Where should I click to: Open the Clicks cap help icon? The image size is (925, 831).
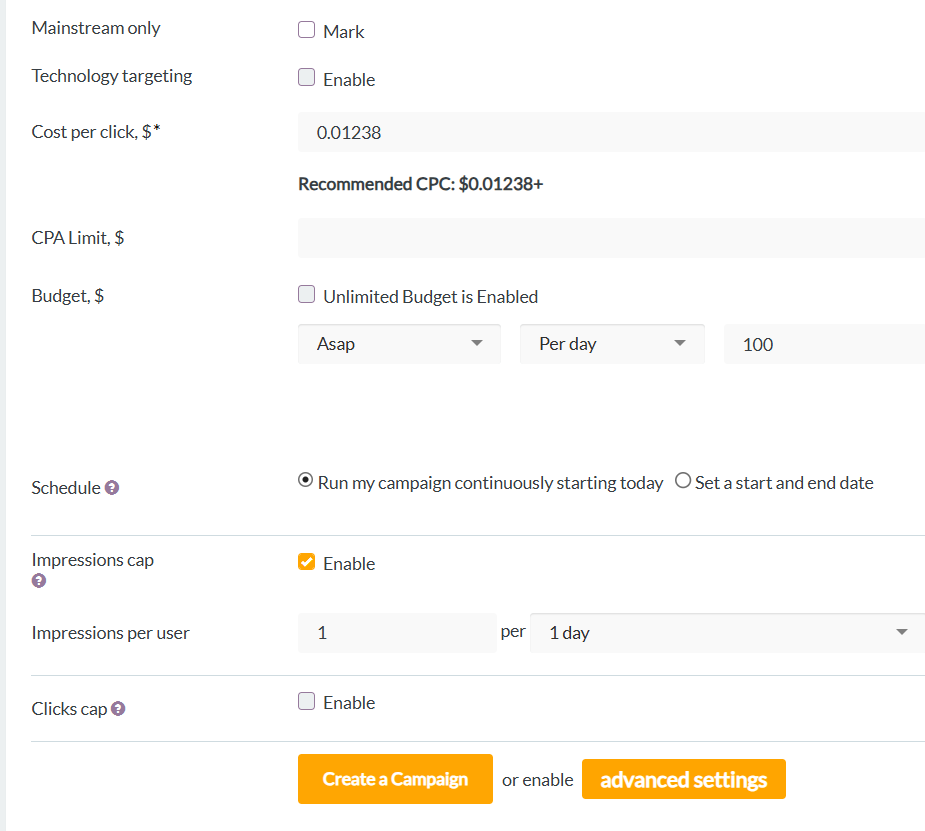point(118,708)
